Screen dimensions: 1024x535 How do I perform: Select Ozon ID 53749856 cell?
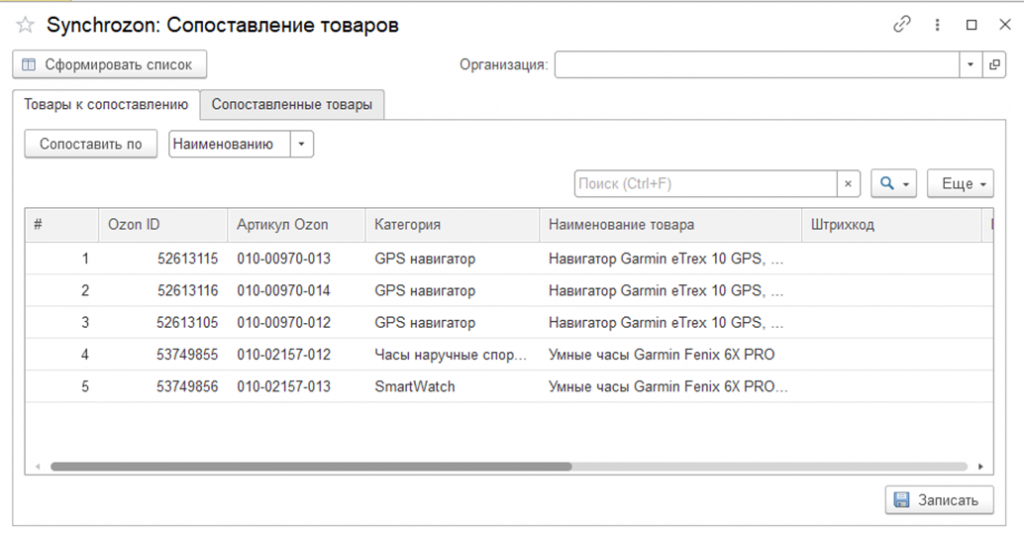click(x=163, y=387)
